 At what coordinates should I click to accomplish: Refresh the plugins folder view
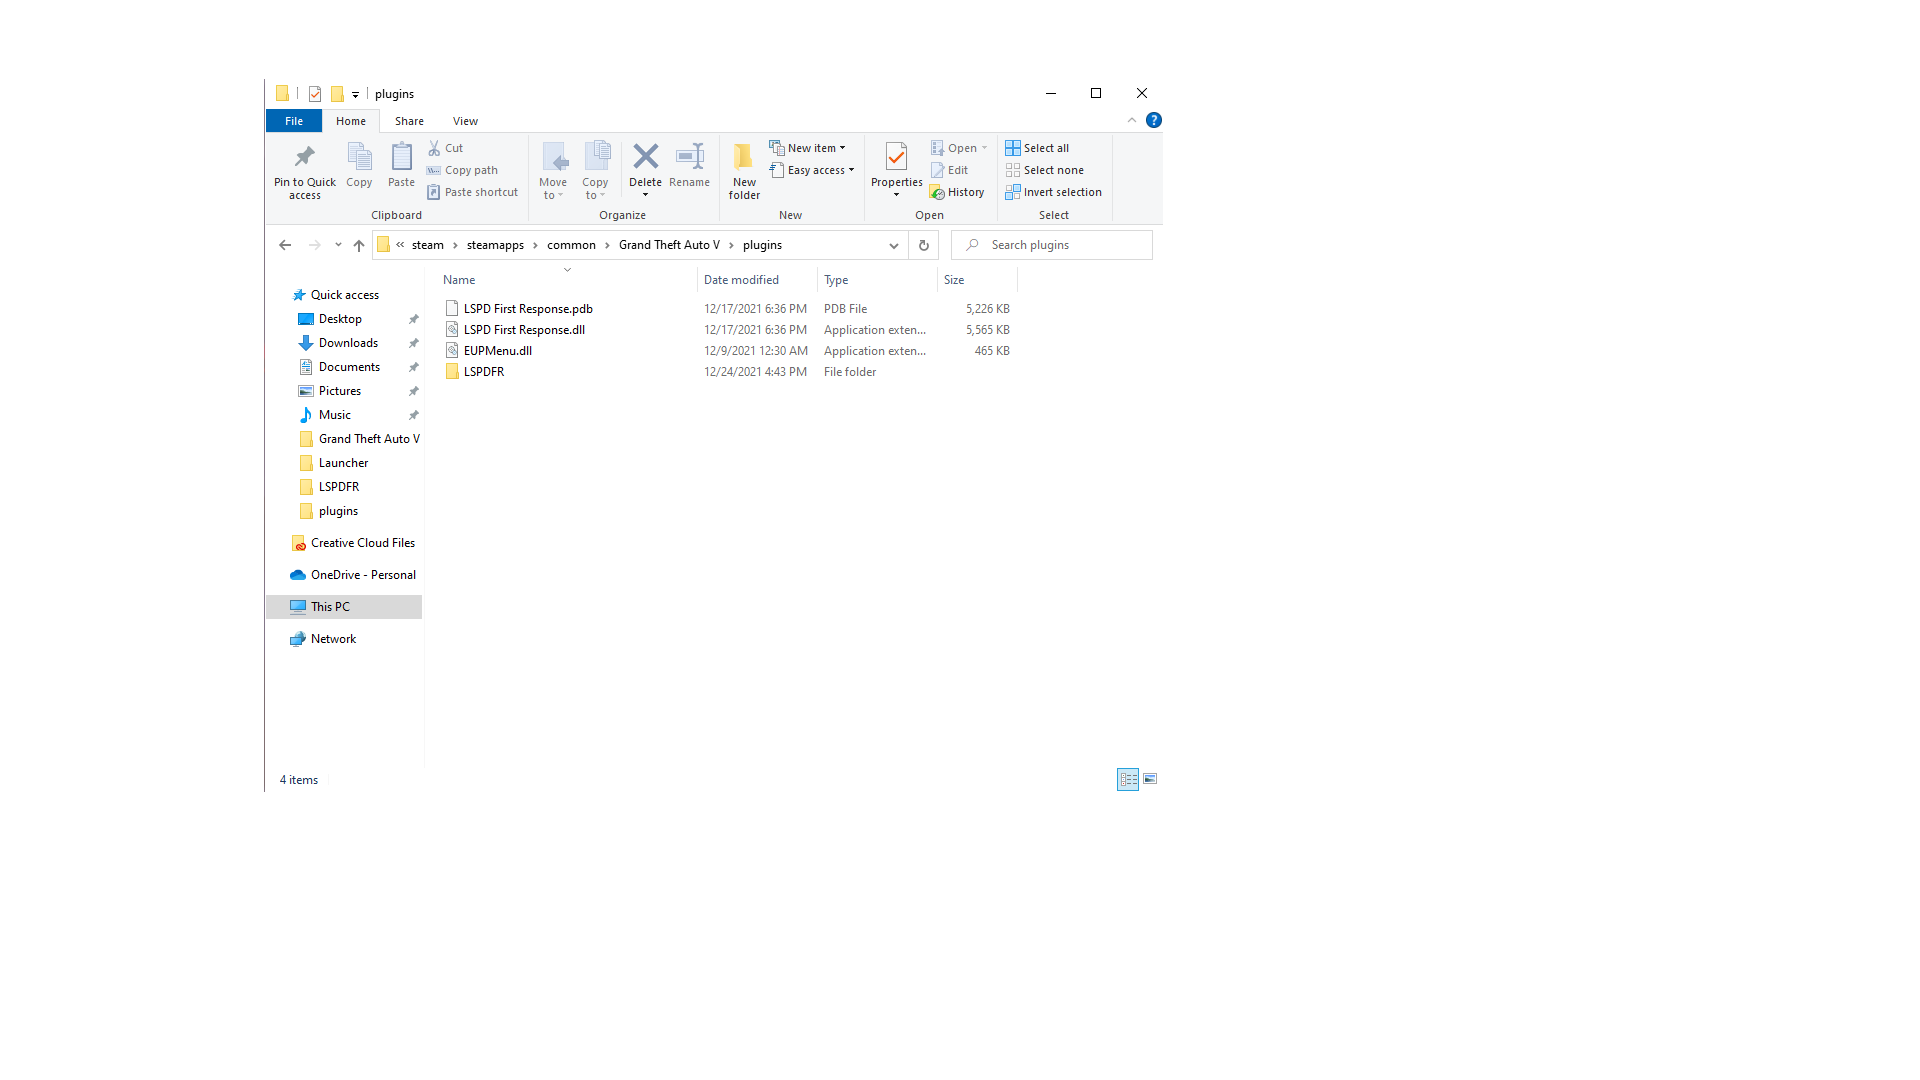(923, 245)
